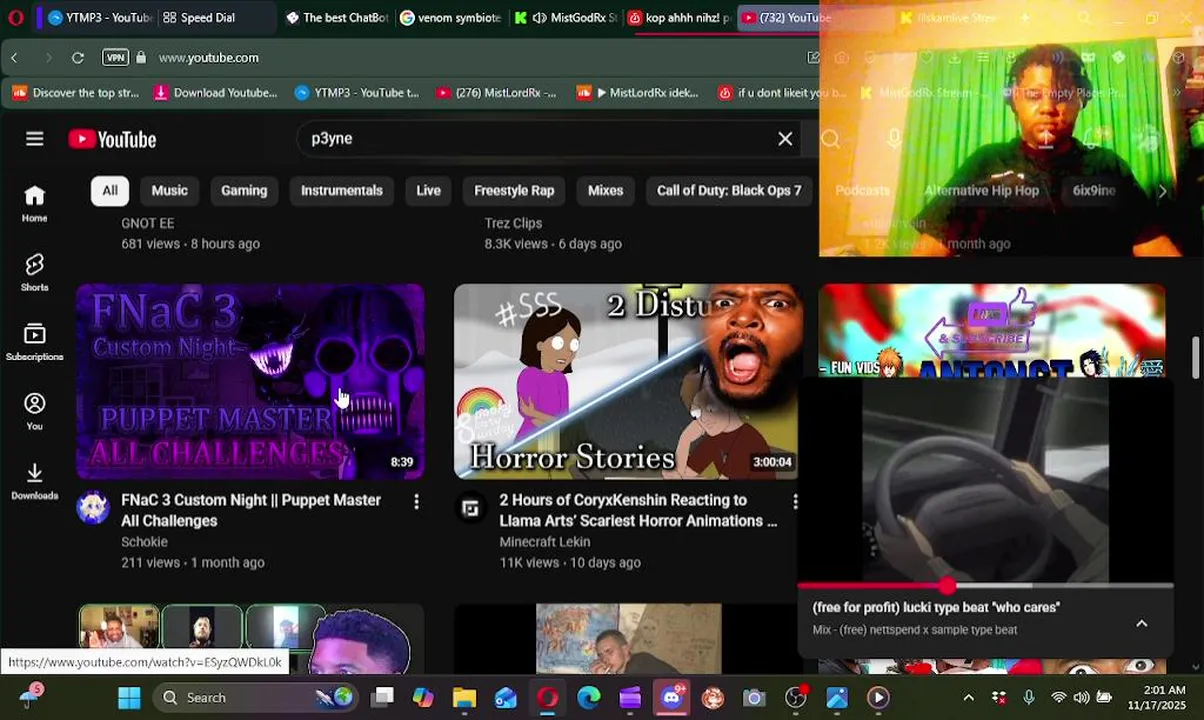Select the Music filter chip
The width and height of the screenshot is (1204, 720).
coord(169,190)
